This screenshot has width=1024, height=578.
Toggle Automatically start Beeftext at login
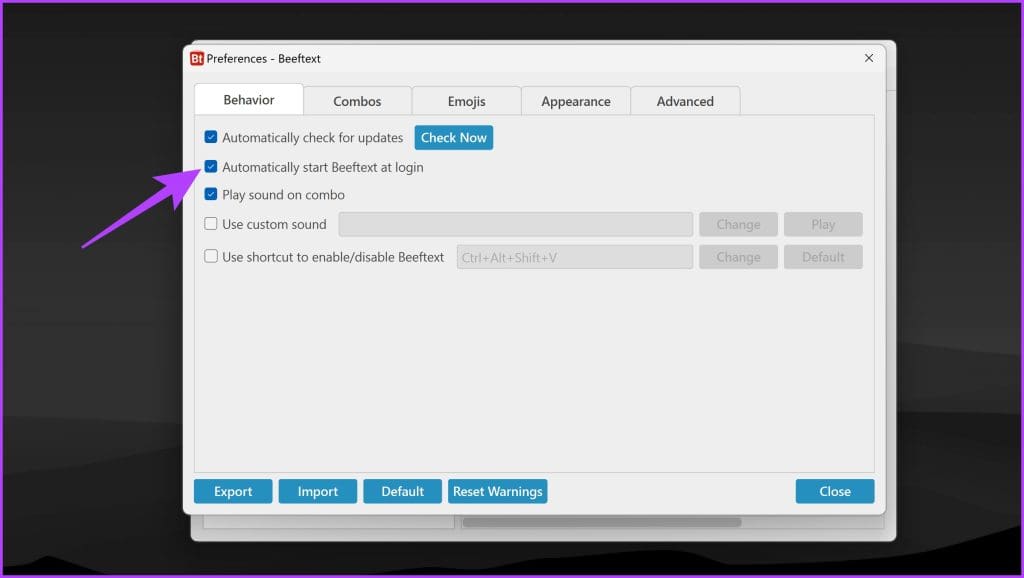pyautogui.click(x=211, y=167)
